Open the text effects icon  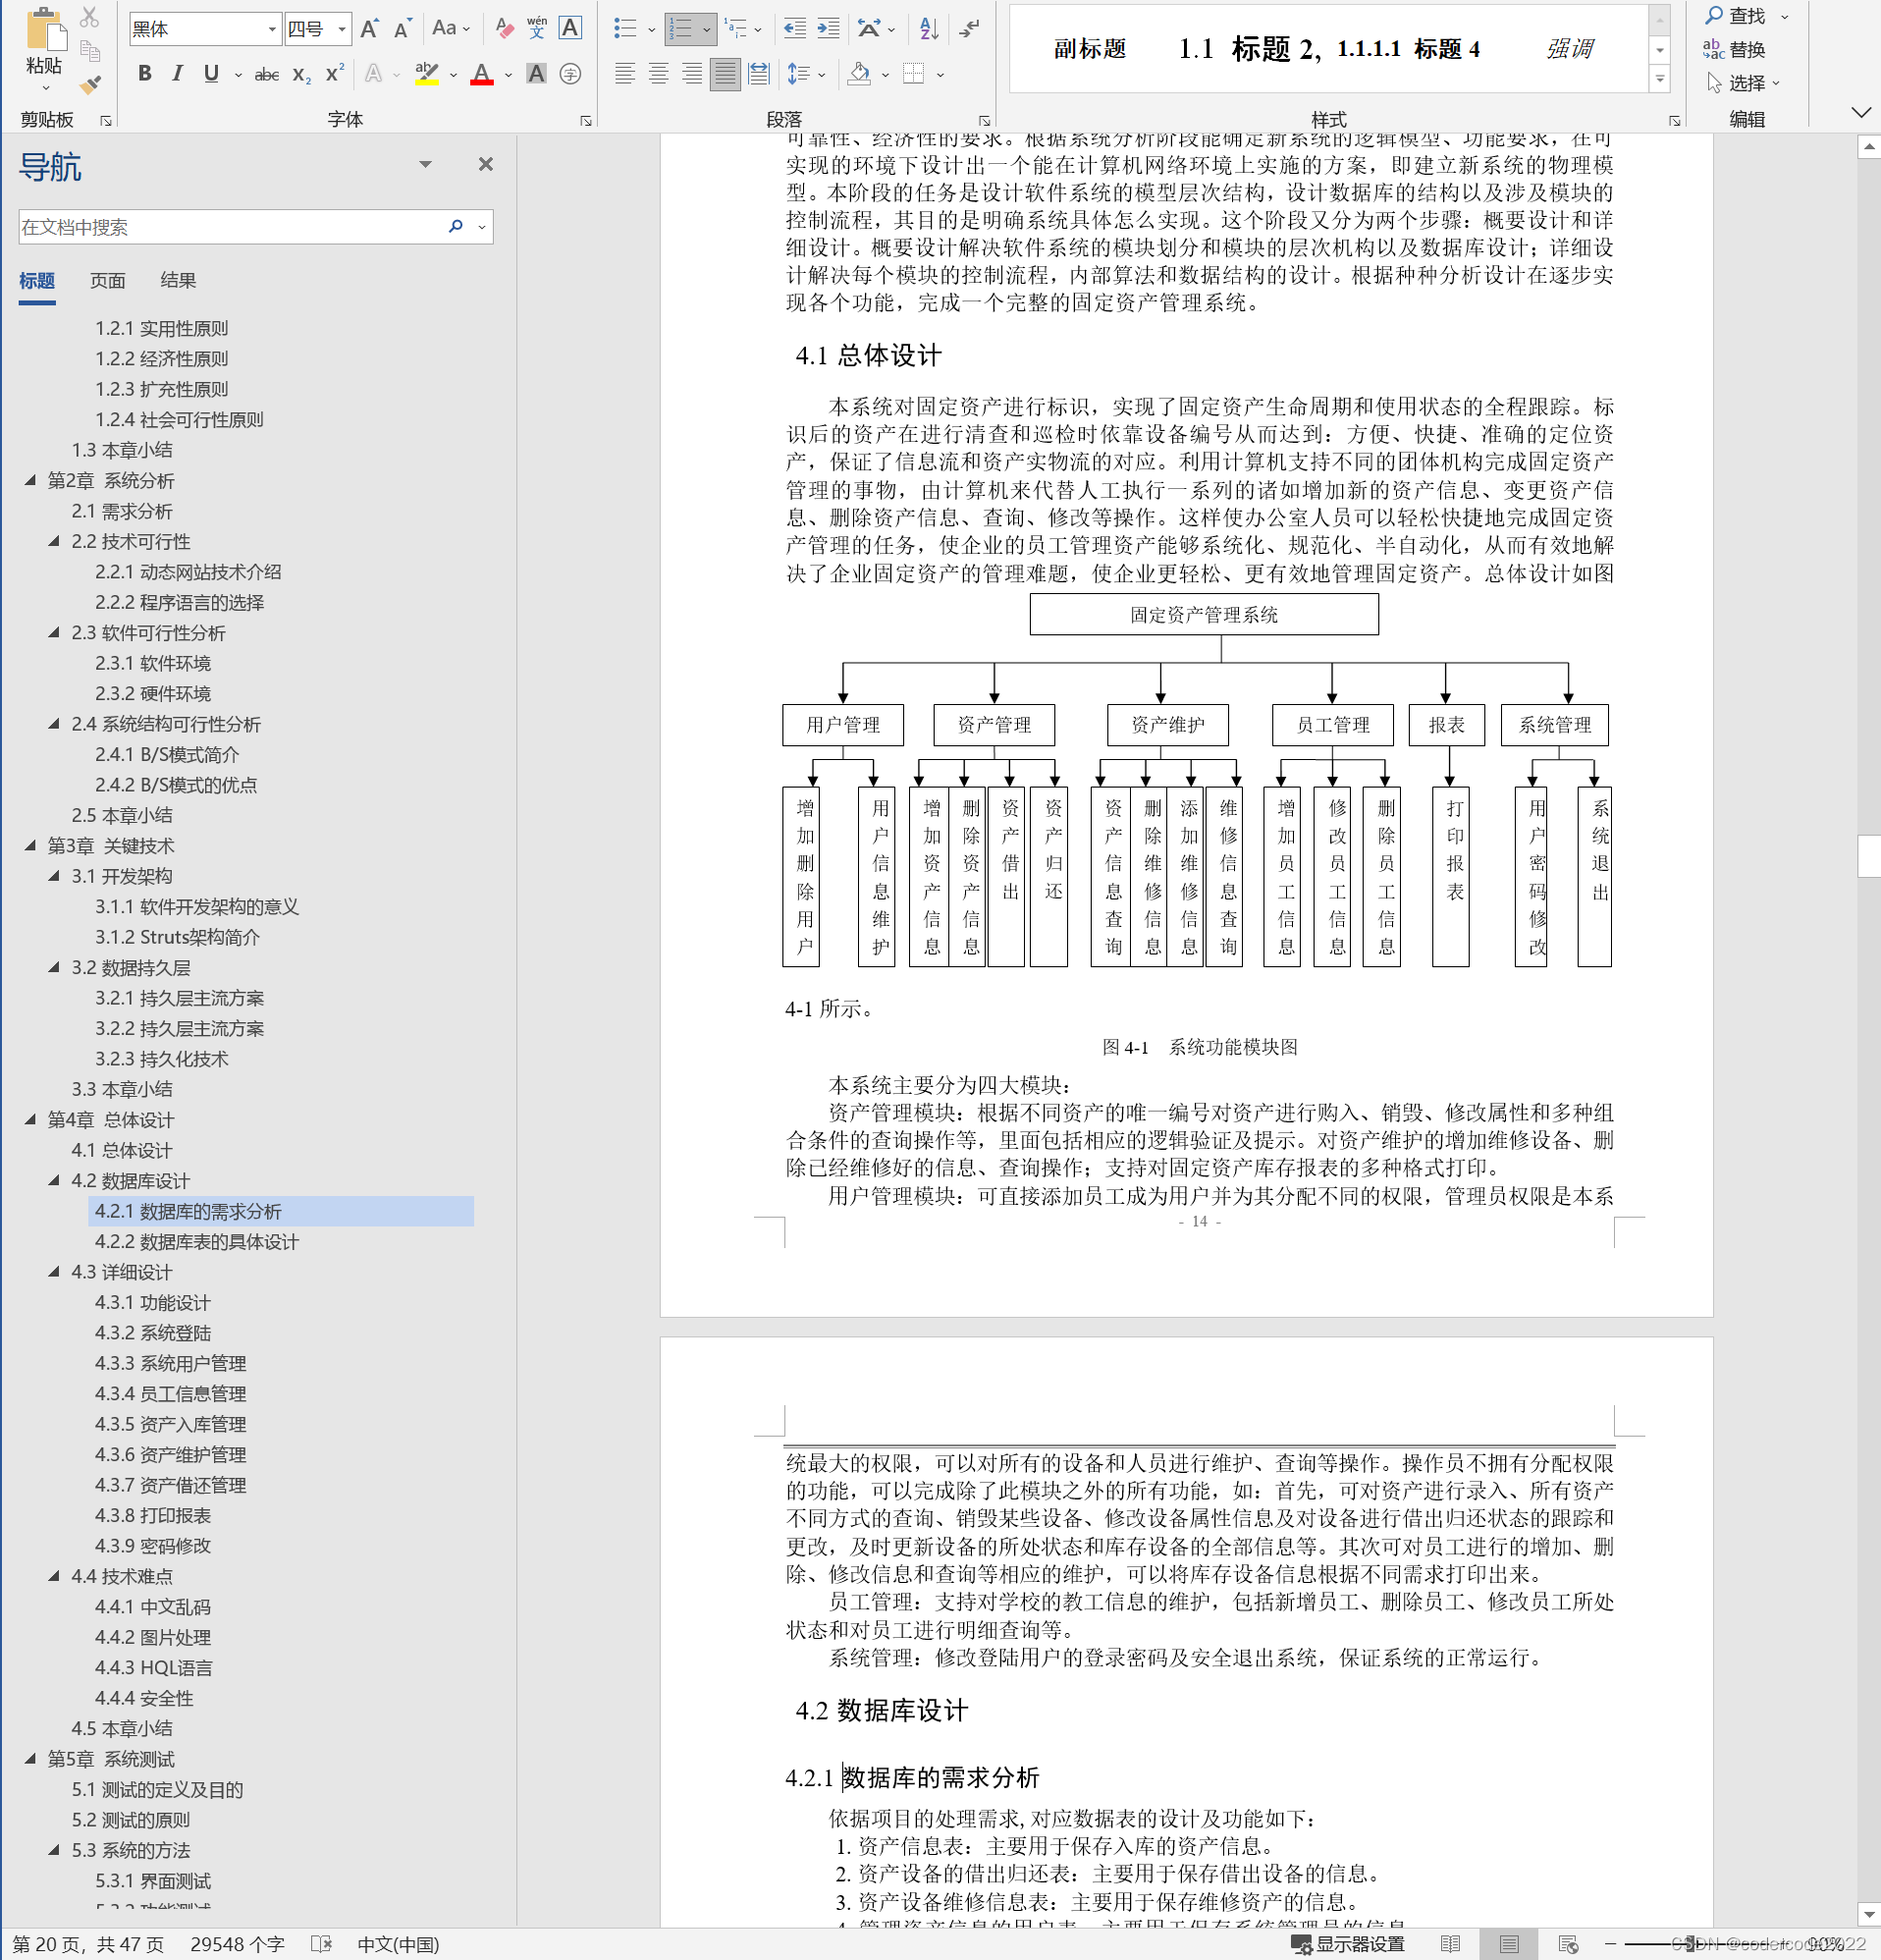[374, 74]
